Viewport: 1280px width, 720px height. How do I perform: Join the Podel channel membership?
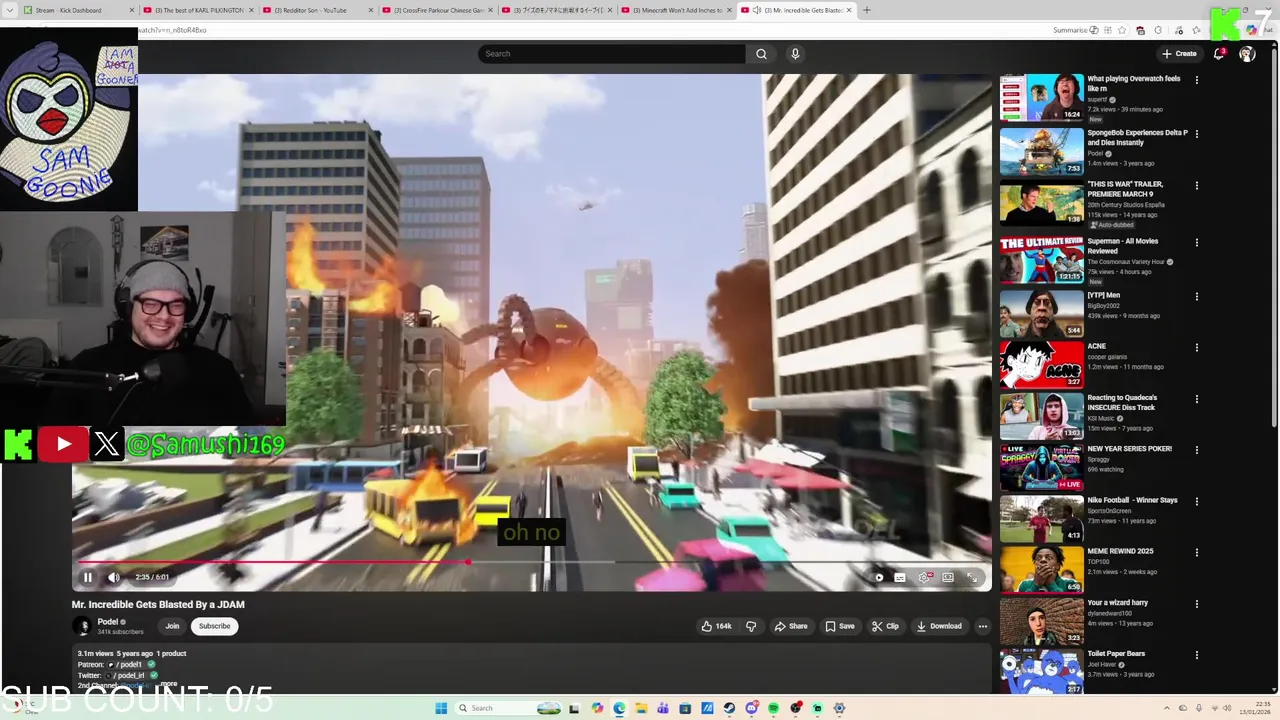(x=172, y=626)
